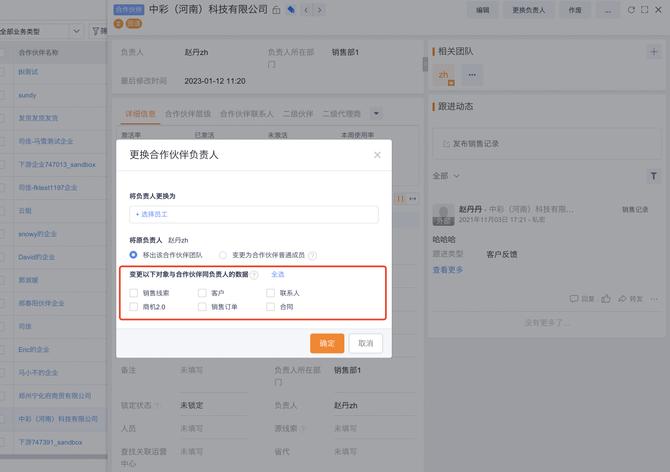The width and height of the screenshot is (670, 472).
Task: Tick the 联系人 checkbox
Action: point(271,293)
